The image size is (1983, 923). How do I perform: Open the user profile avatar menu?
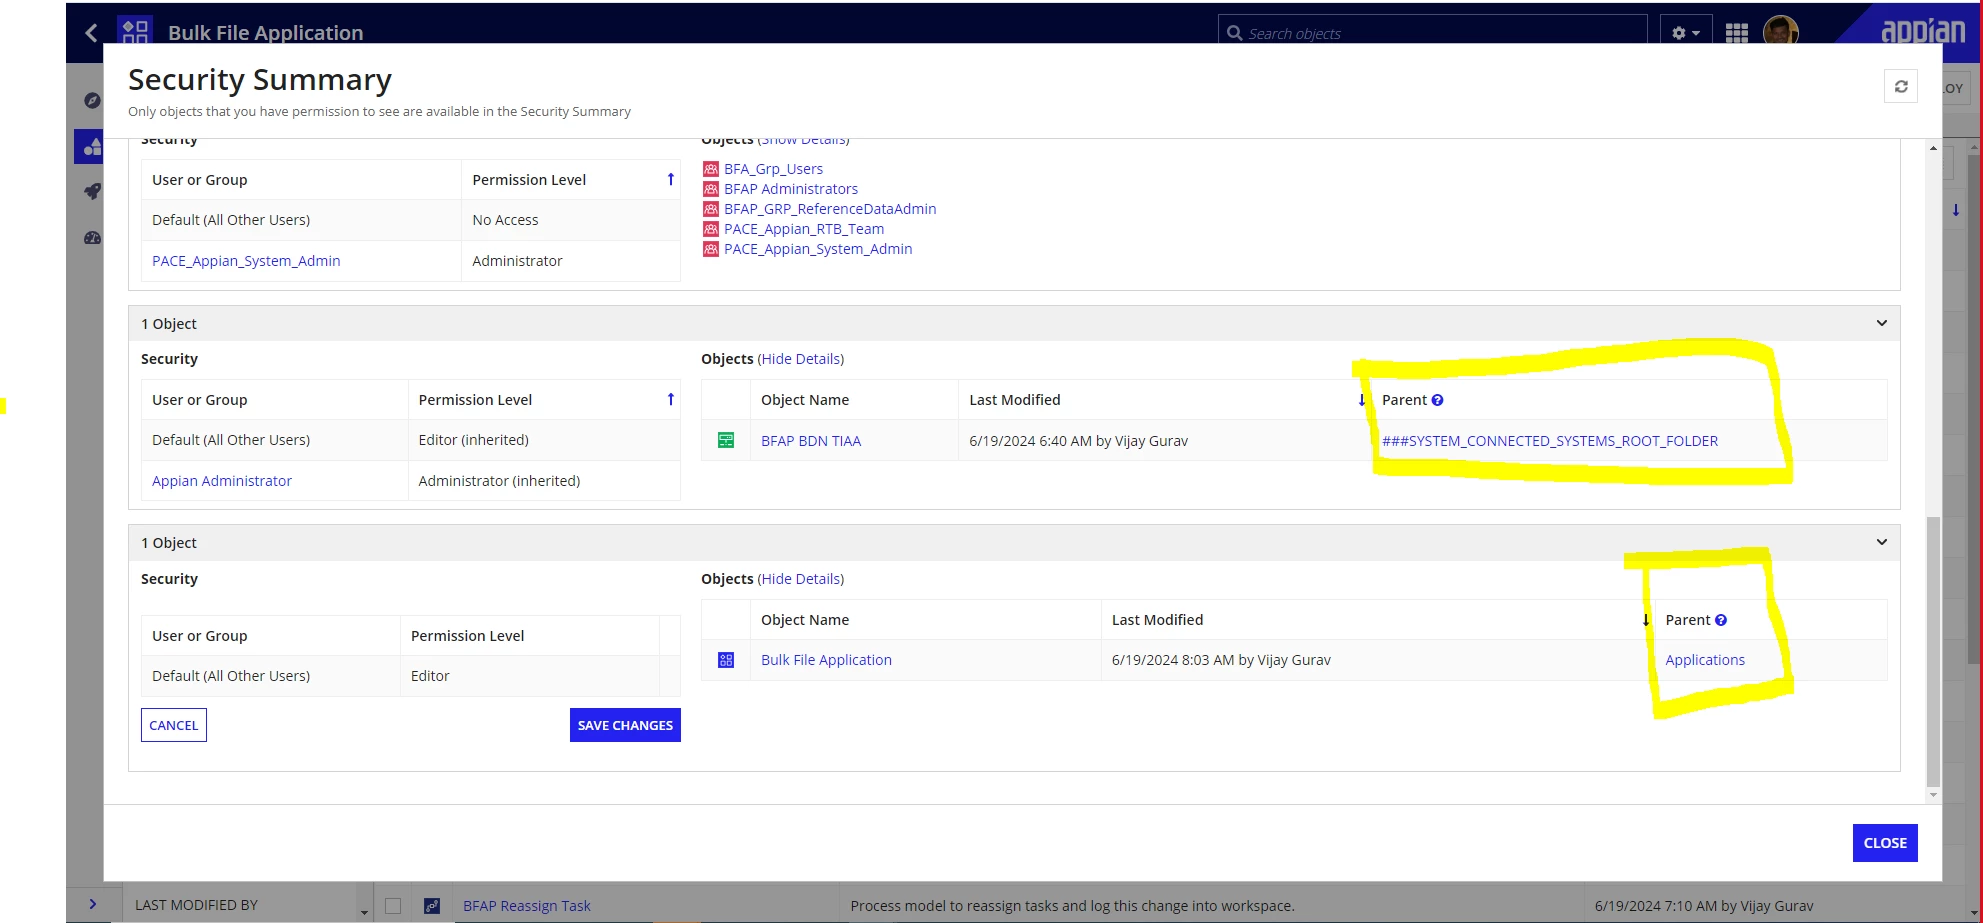pos(1781,31)
